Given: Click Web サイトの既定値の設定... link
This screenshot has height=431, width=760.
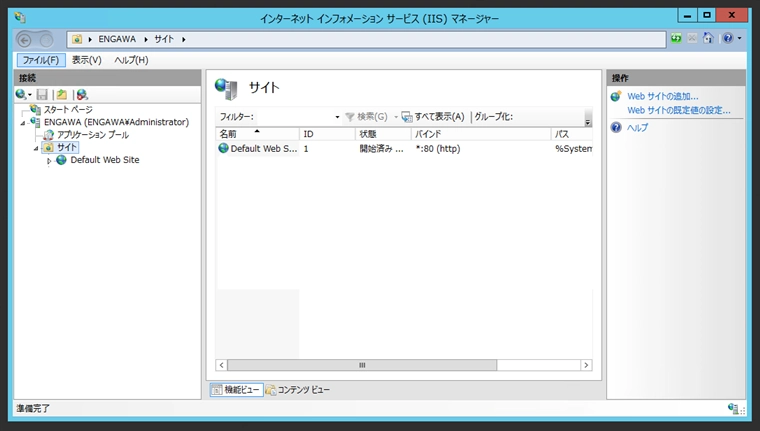Looking at the screenshot, I should click(x=679, y=111).
